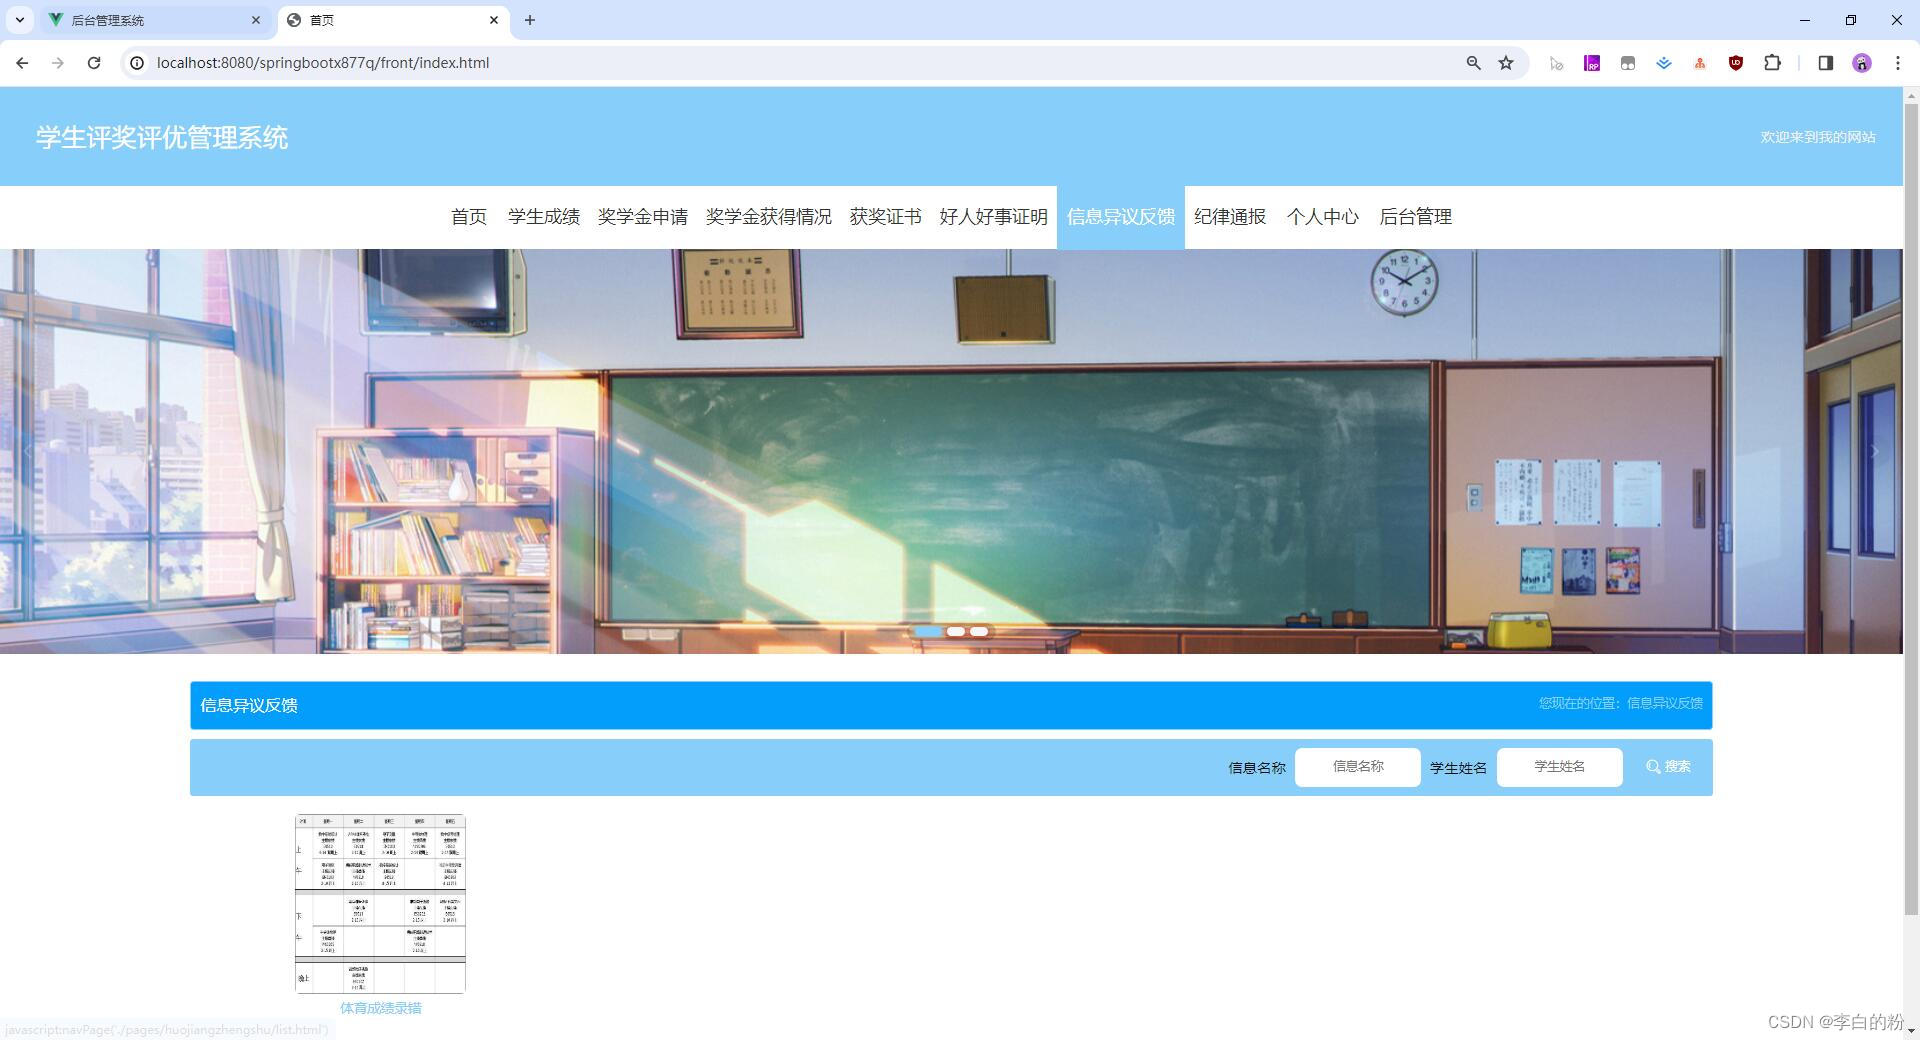Click the address bar URL
This screenshot has width=1920, height=1040.
click(x=323, y=63)
